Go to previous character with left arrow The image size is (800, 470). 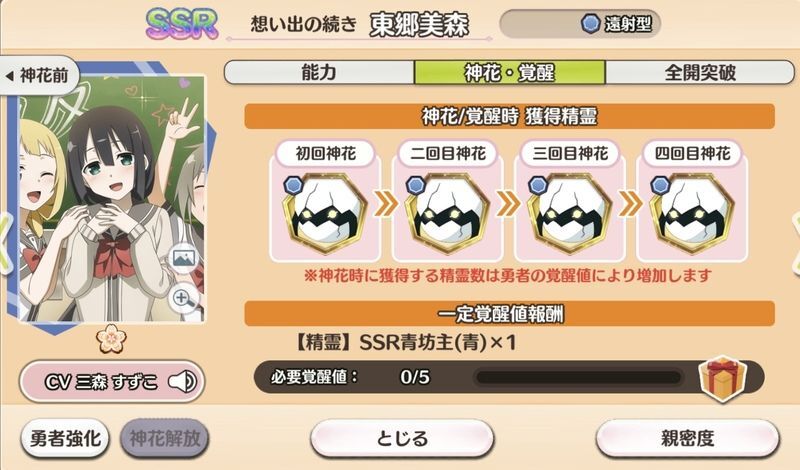(5, 241)
